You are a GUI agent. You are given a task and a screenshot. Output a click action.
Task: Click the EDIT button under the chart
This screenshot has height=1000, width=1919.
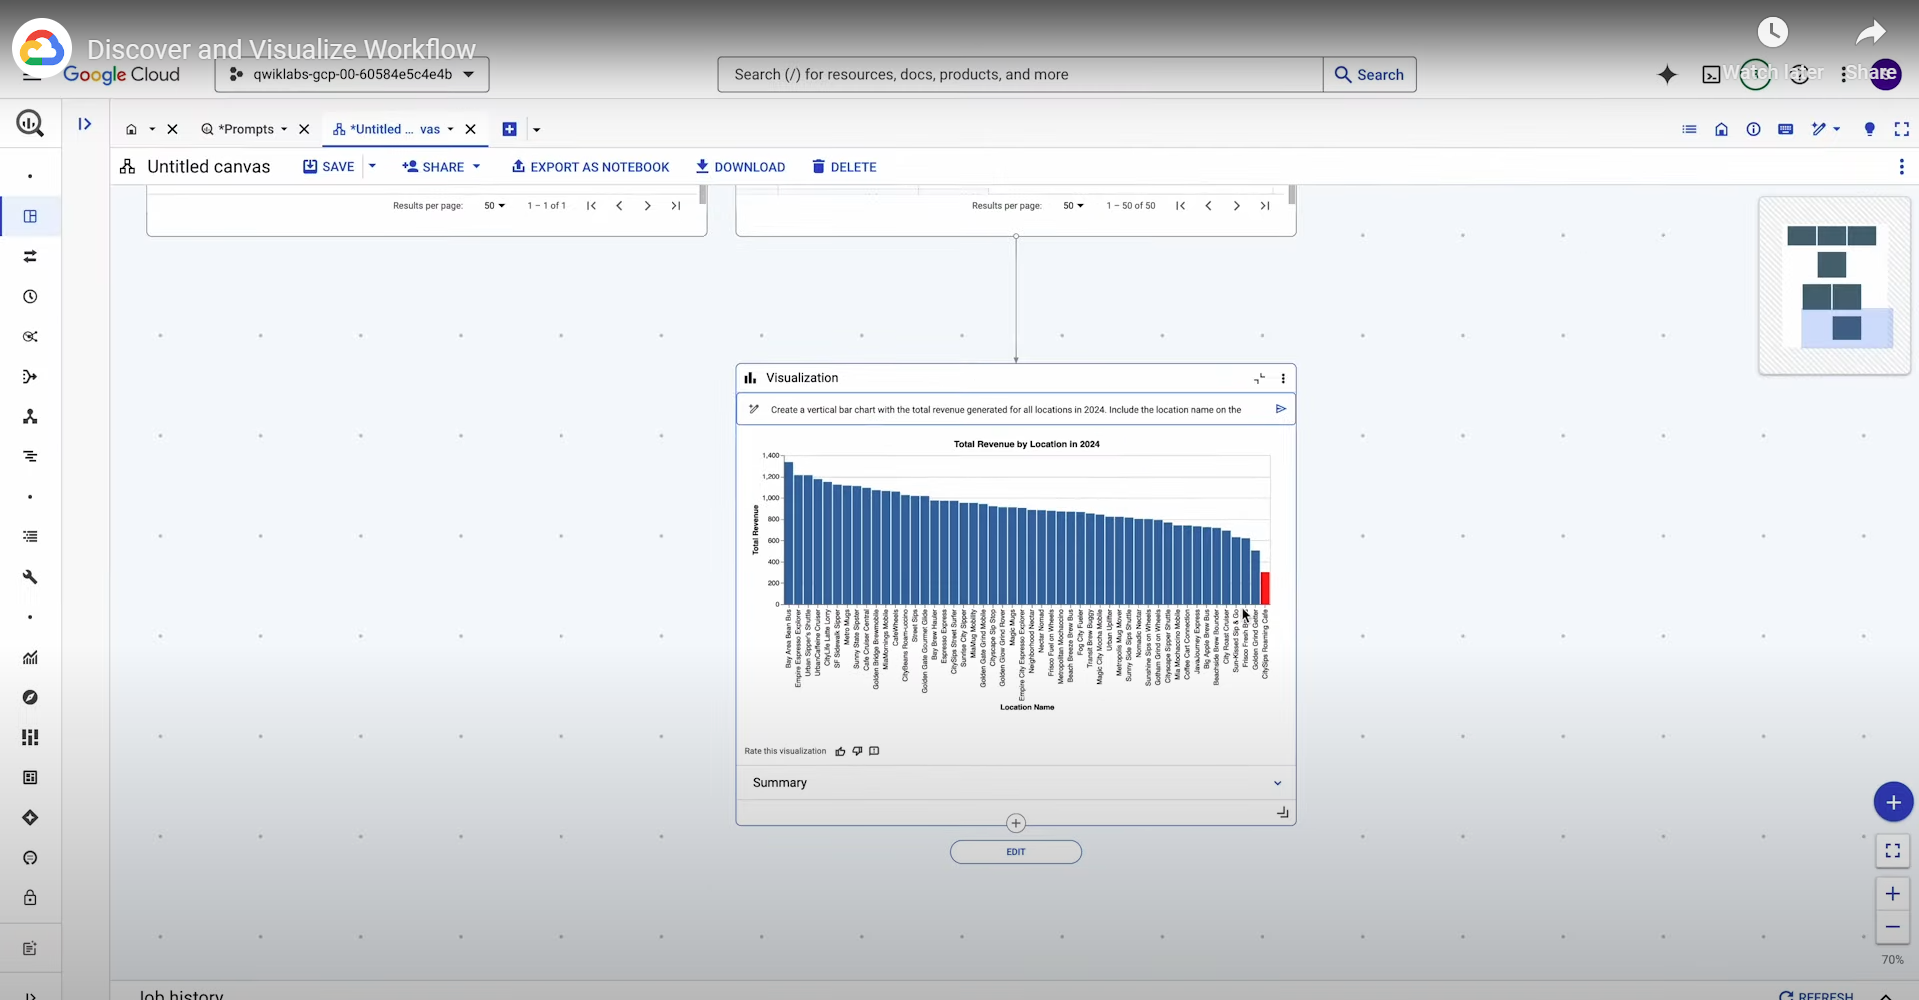(1015, 852)
